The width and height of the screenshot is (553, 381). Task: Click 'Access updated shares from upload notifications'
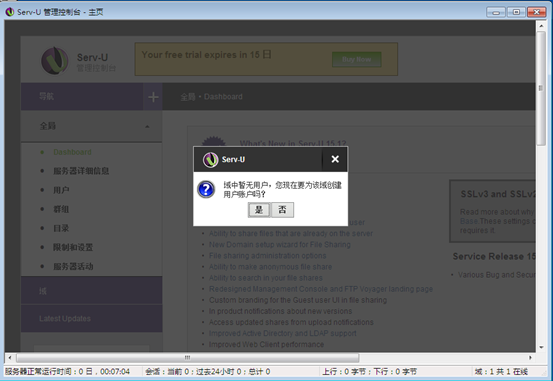tap(291, 322)
